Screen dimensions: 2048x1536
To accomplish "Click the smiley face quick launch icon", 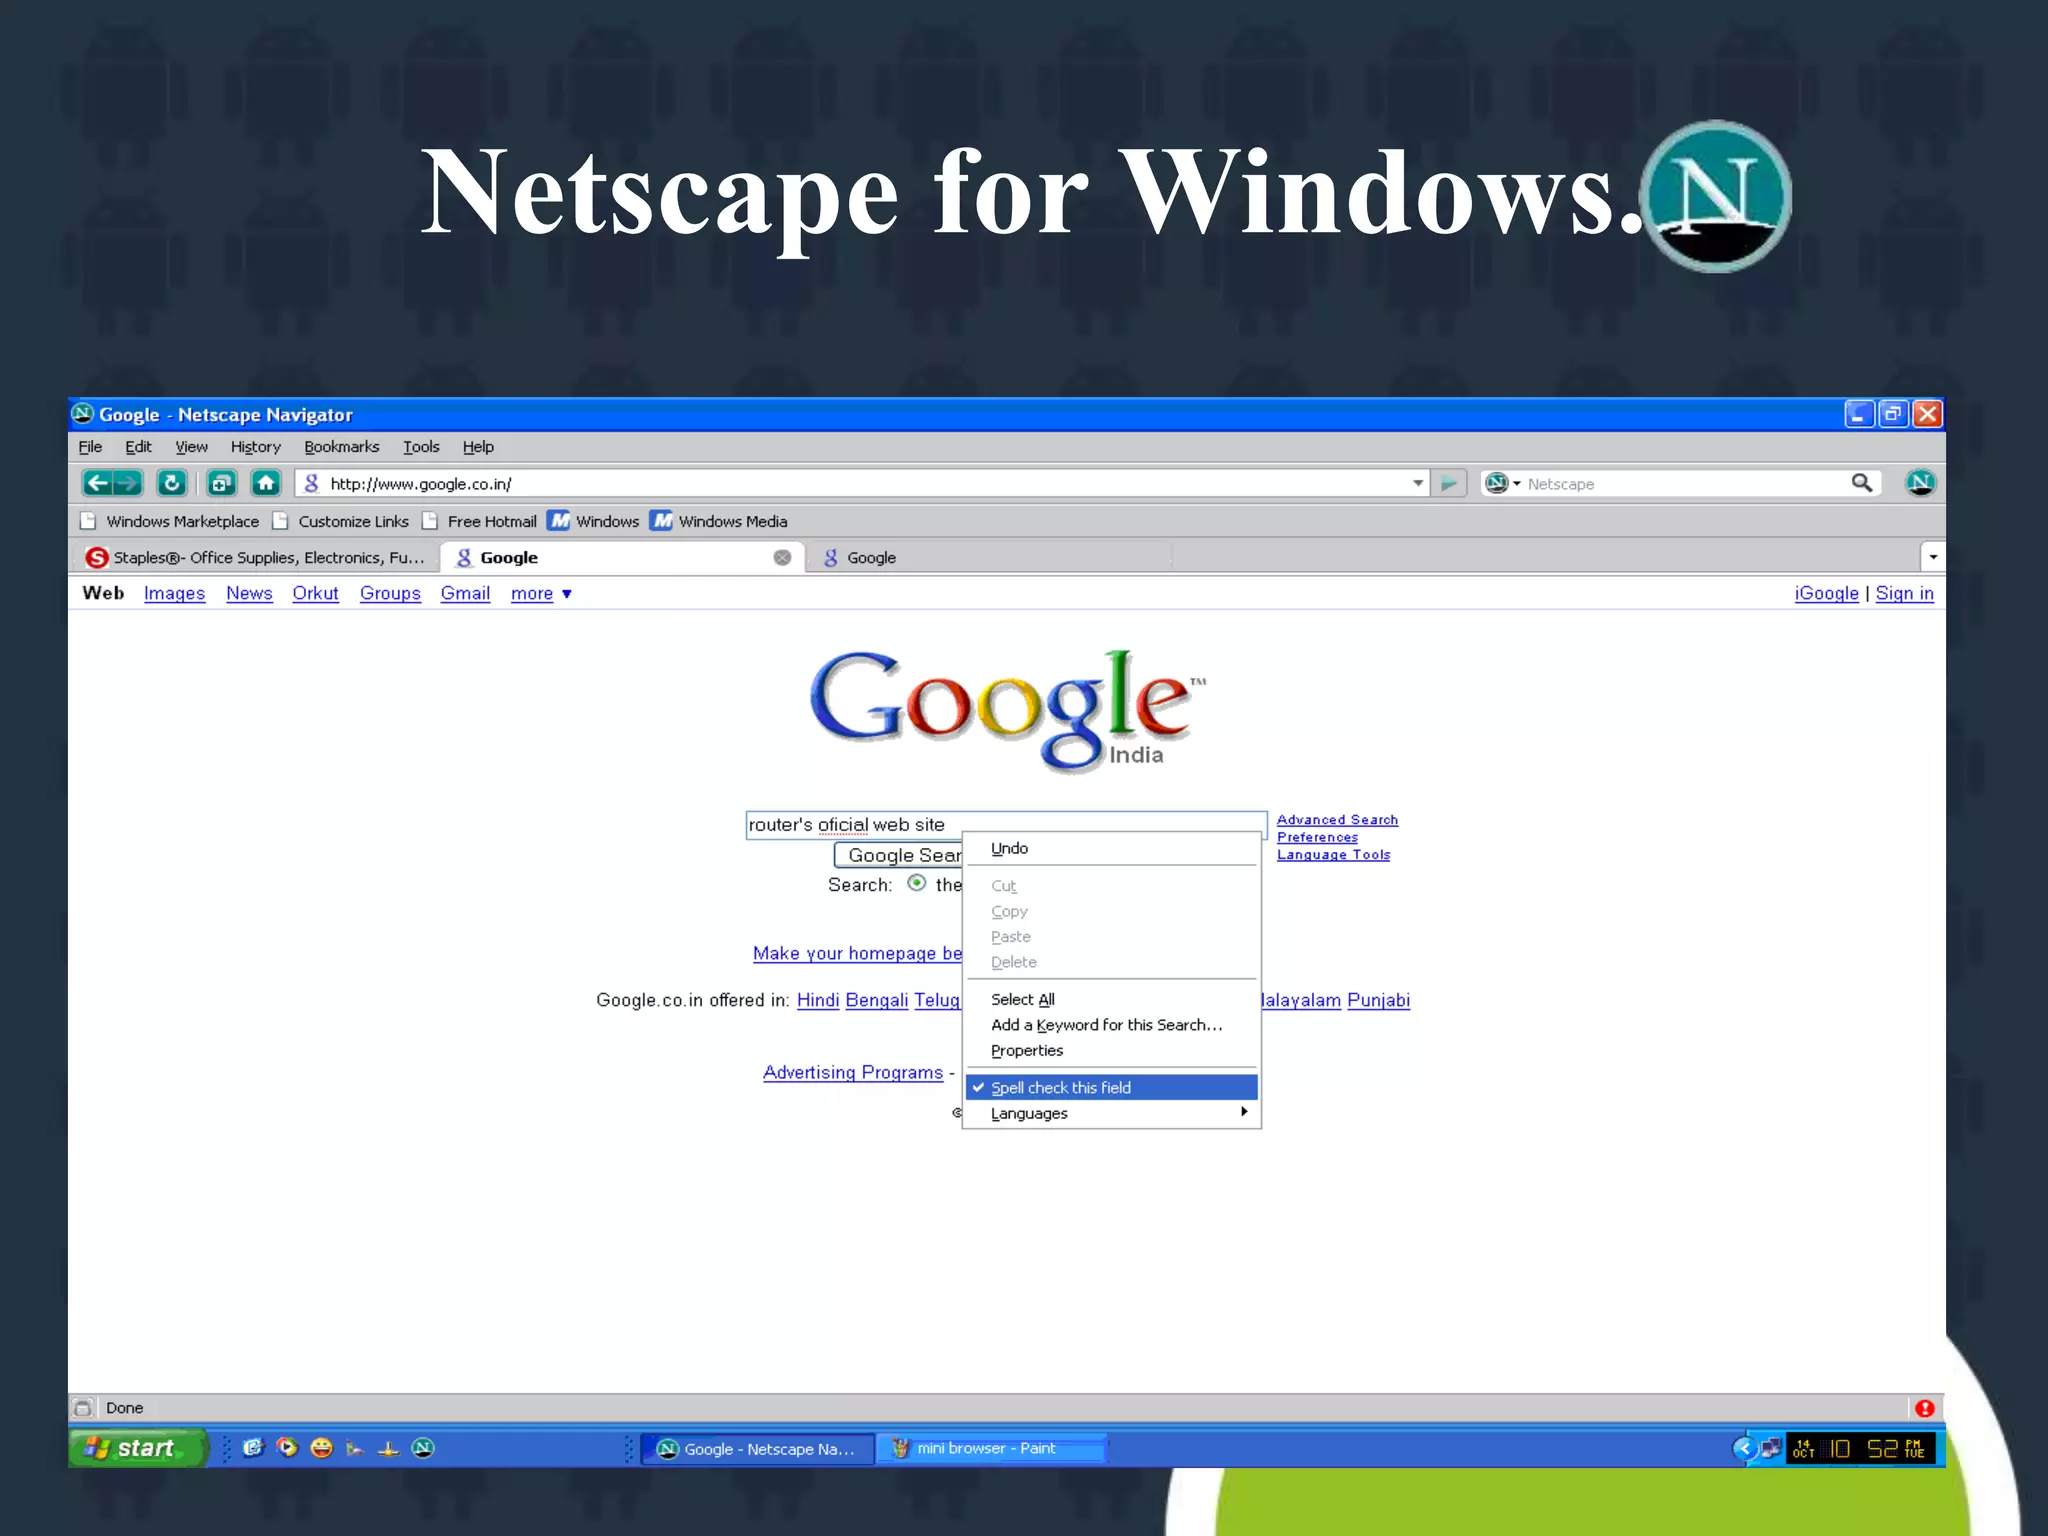I will (x=321, y=1448).
